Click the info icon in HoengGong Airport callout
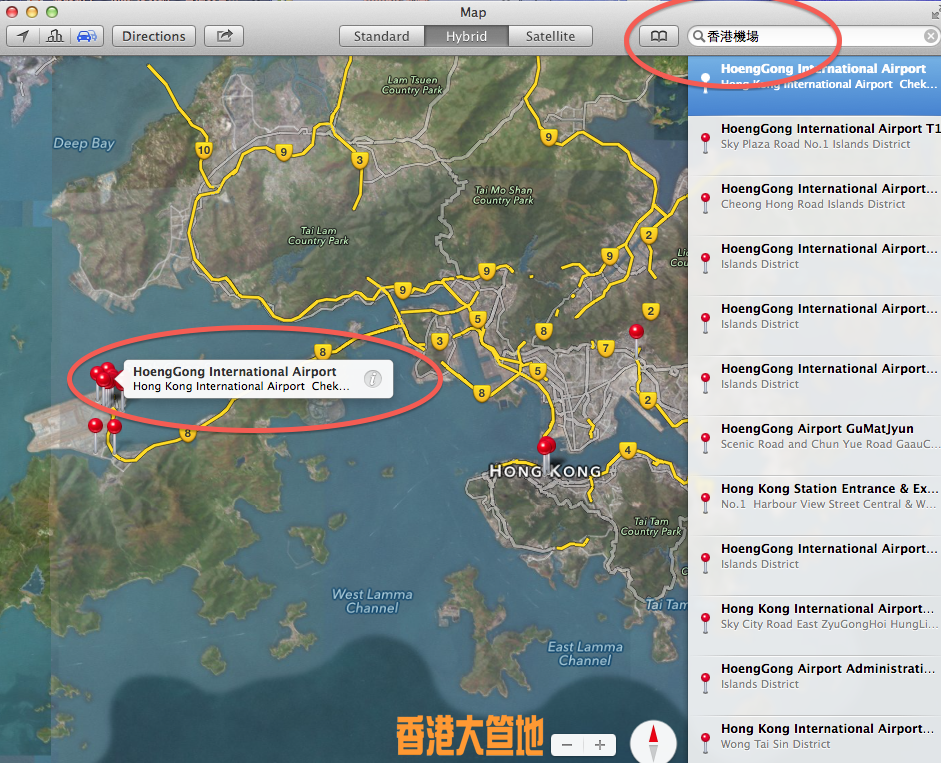 click(373, 379)
